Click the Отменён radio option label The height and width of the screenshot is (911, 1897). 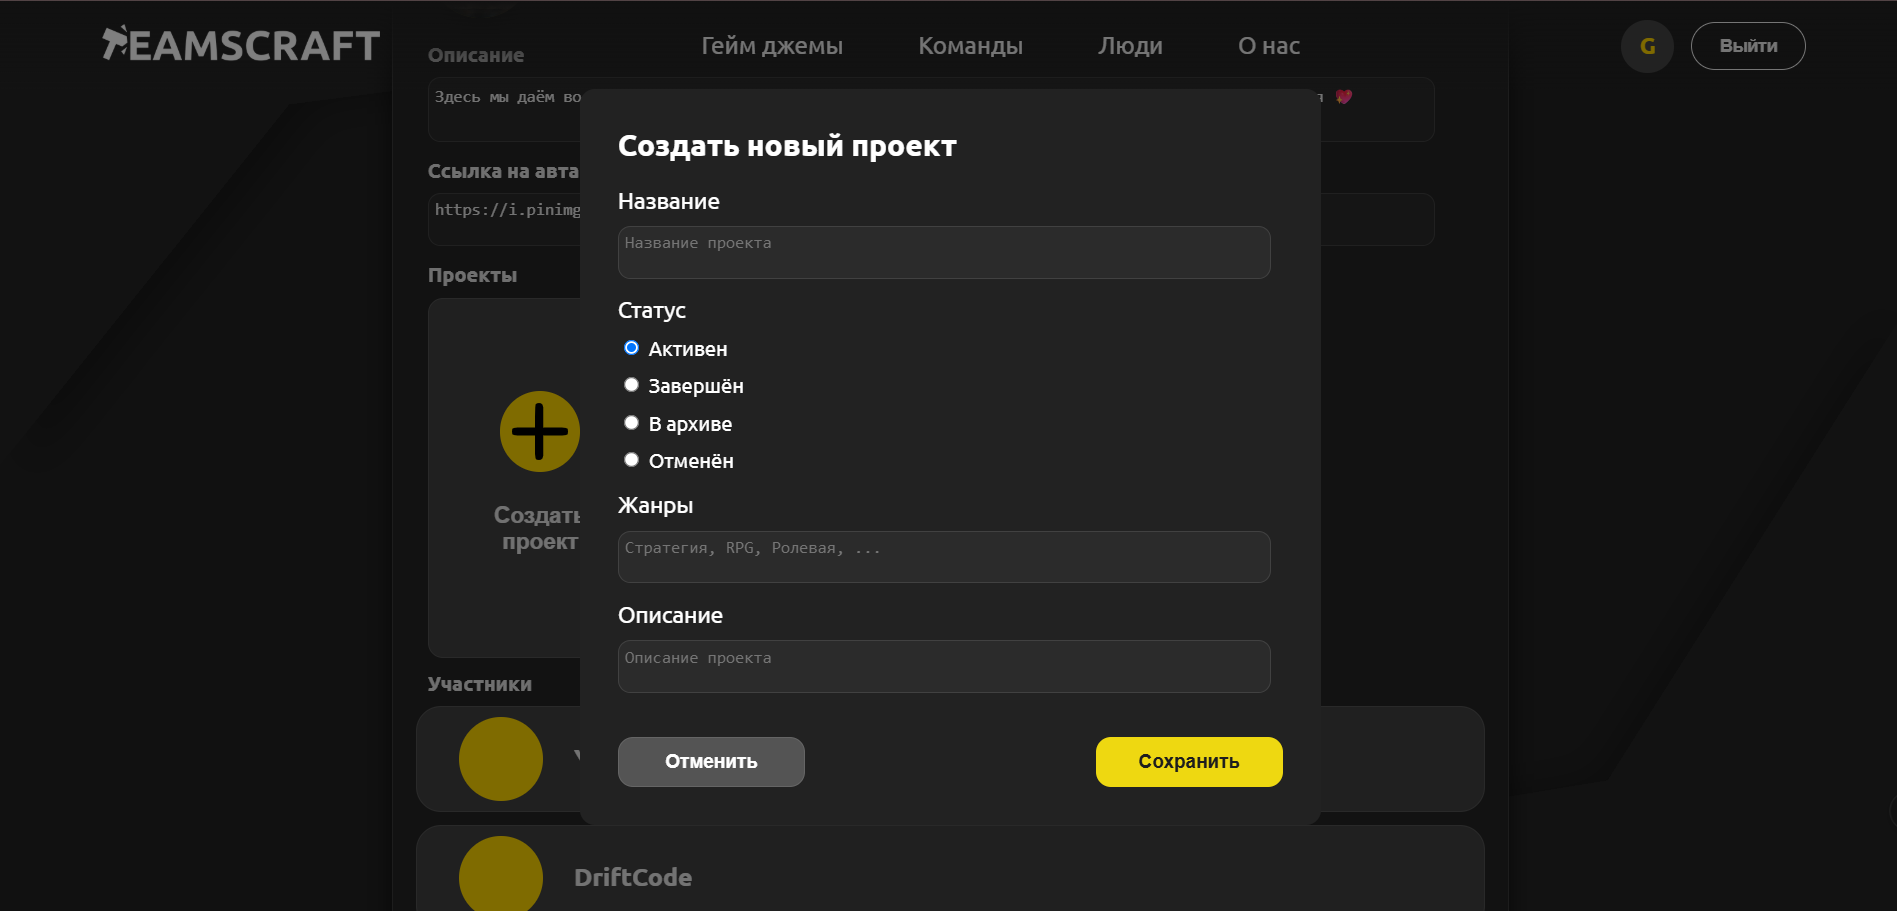click(x=691, y=461)
